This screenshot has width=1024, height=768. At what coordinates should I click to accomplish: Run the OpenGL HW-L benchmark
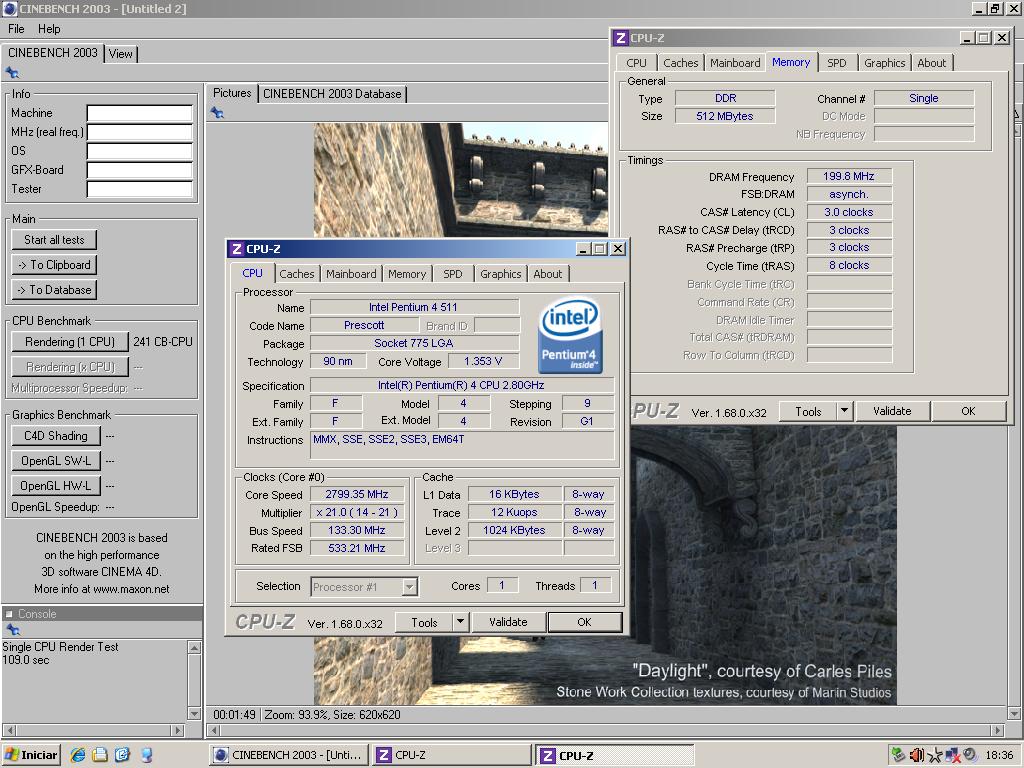(56, 485)
